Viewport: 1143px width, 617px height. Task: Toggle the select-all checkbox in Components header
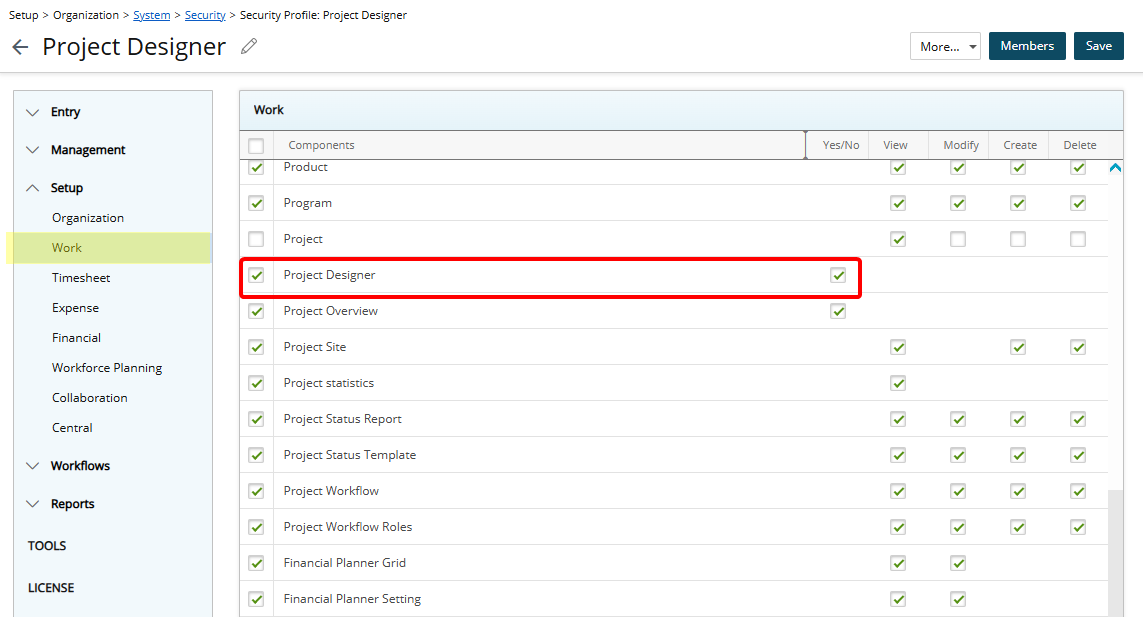coord(256,145)
